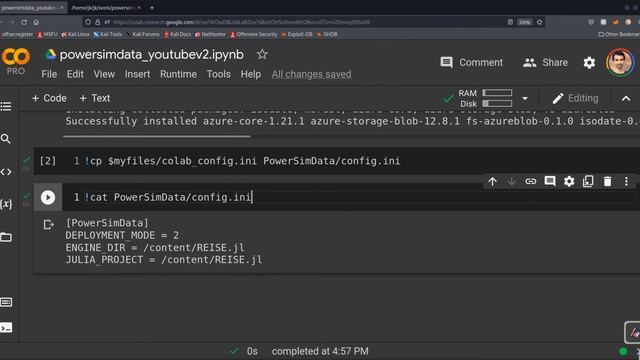
Task: Delete the selected cell with trash icon
Action: [607, 182]
